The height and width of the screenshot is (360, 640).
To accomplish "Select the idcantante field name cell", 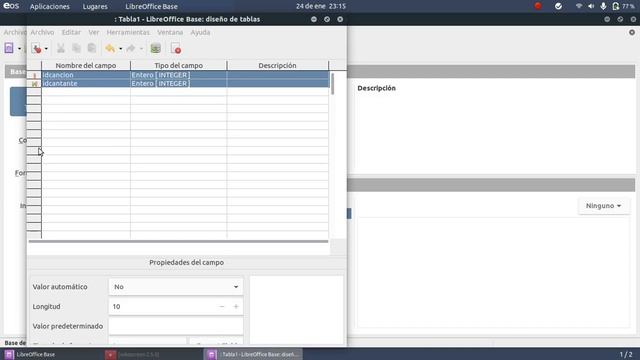I will click(86, 83).
